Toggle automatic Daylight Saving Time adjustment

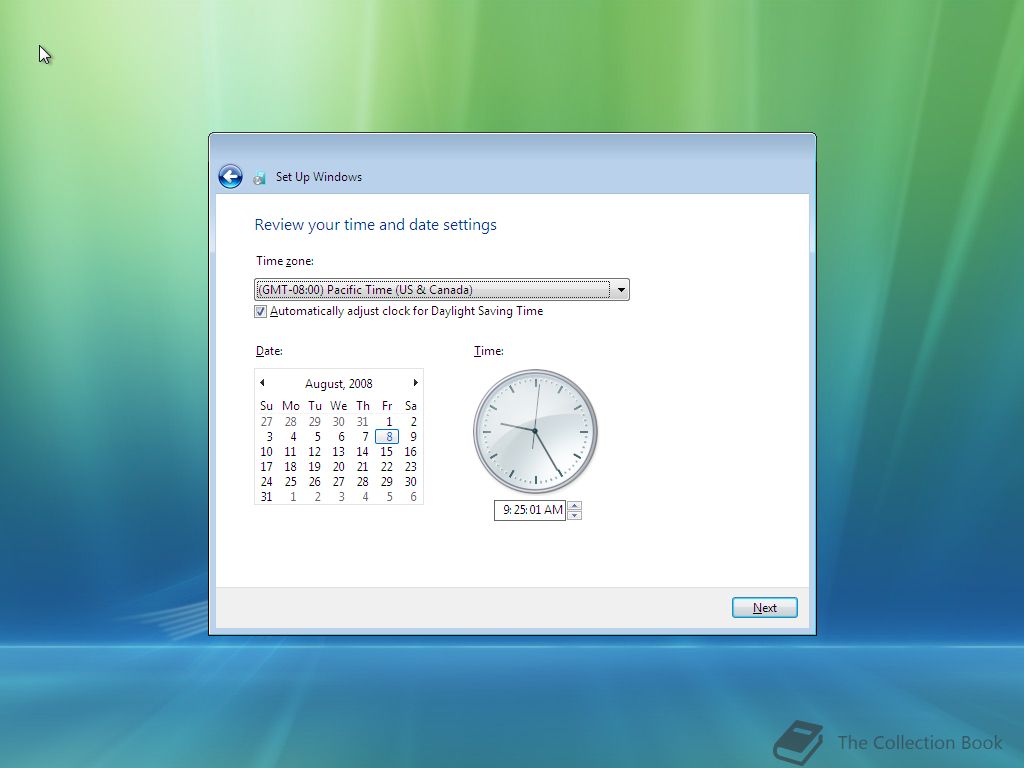click(261, 312)
